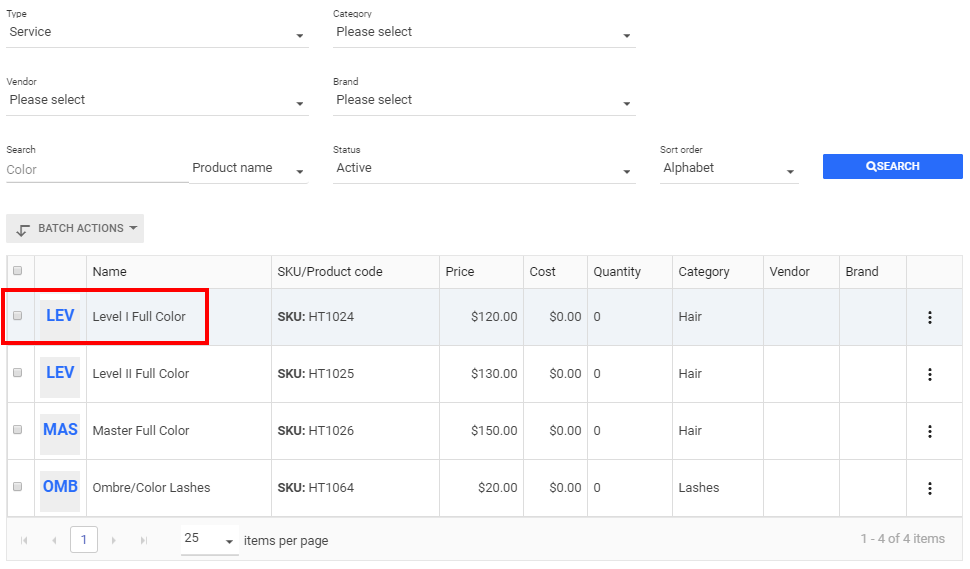
Task: Open three-dot menu for Level II Full Color
Action: [929, 374]
